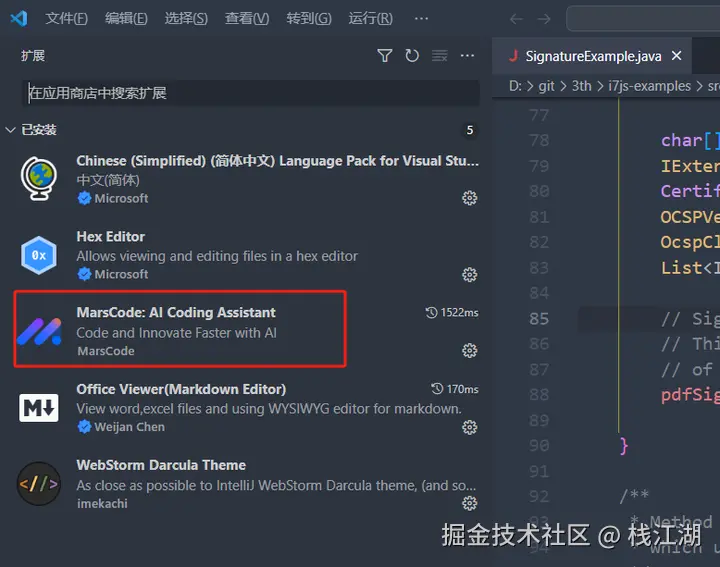720x567 pixels.
Task: Switch to the SignatureExample.java tab
Action: 593,56
